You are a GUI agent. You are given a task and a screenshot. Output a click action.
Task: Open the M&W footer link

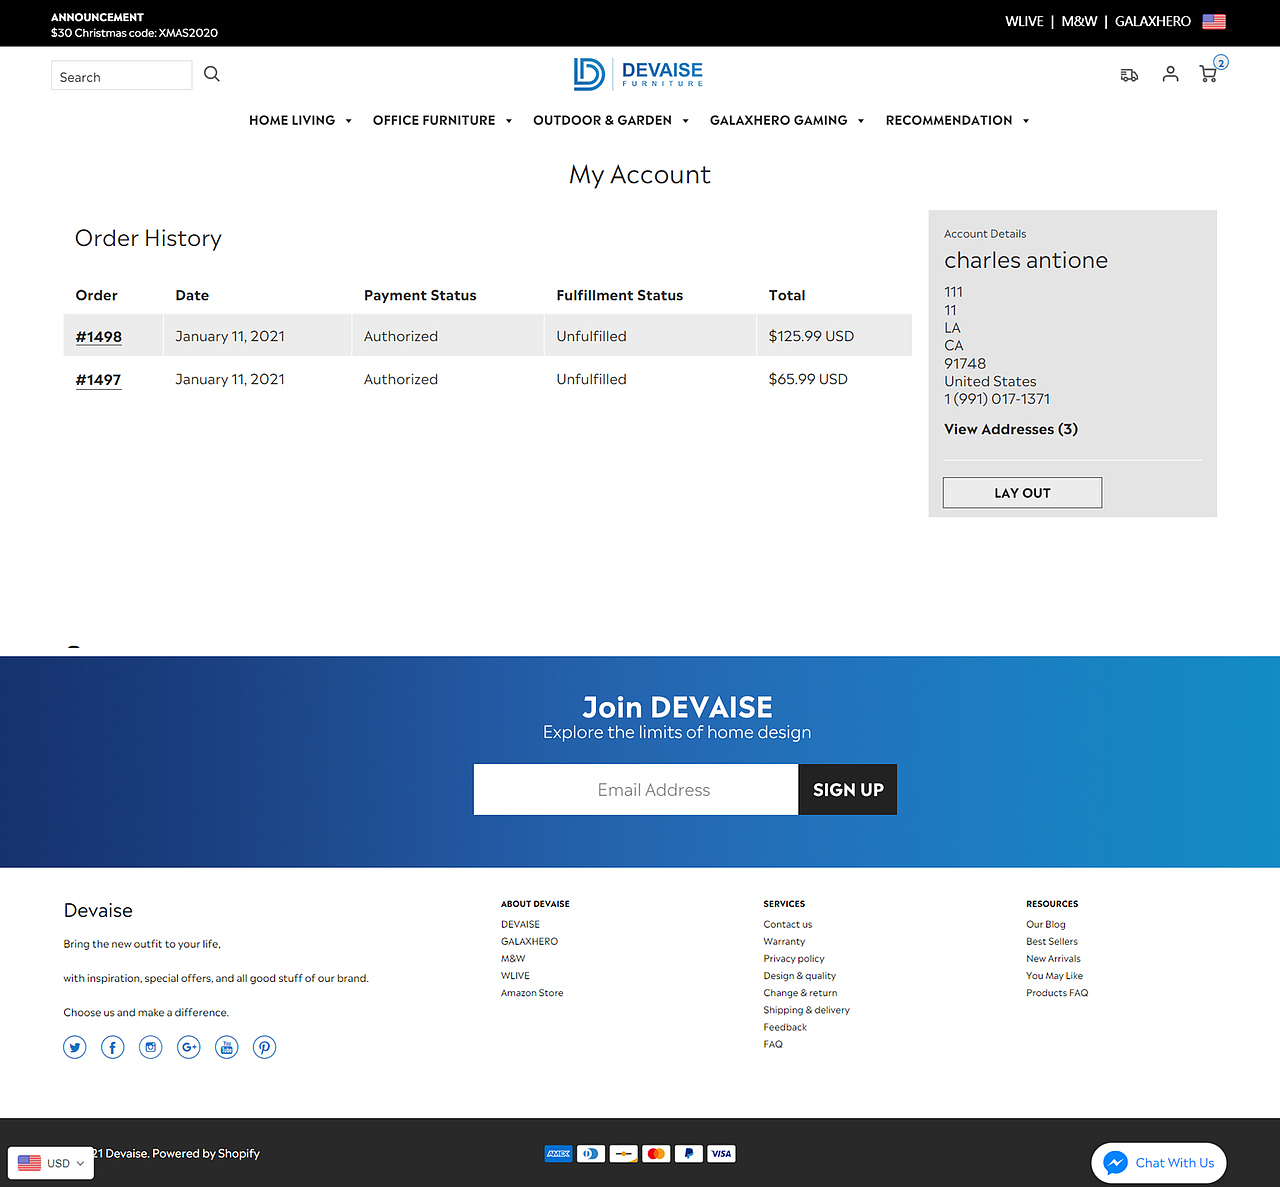click(513, 959)
